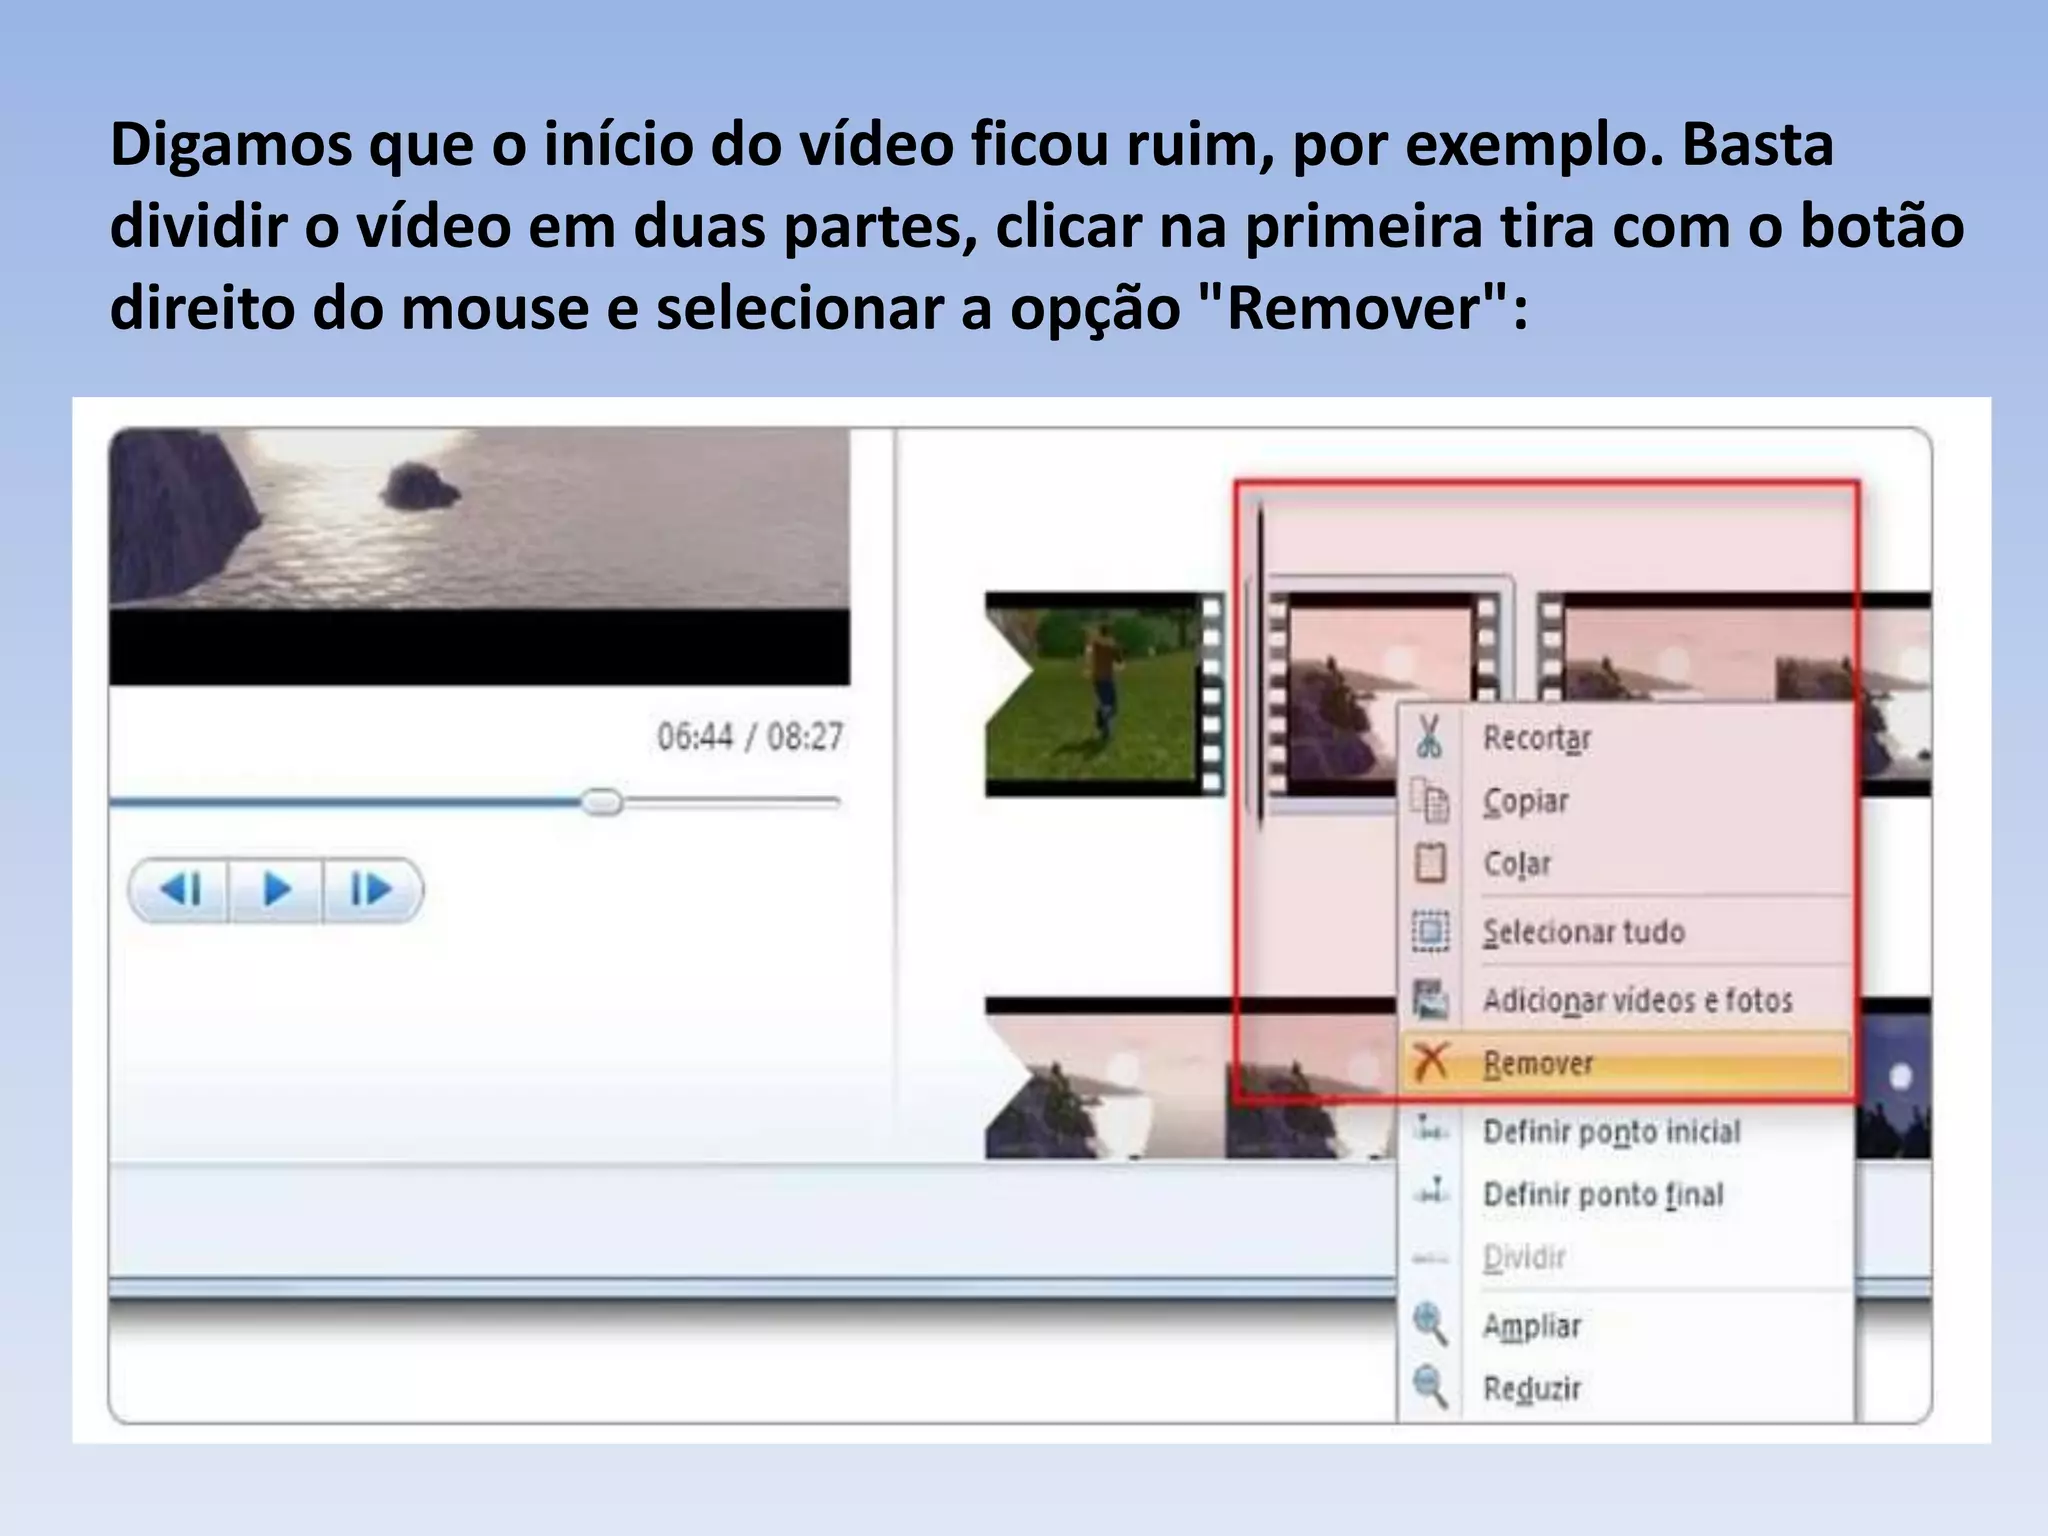Choose Copiar in the context menu

pyautogui.click(x=1627, y=800)
